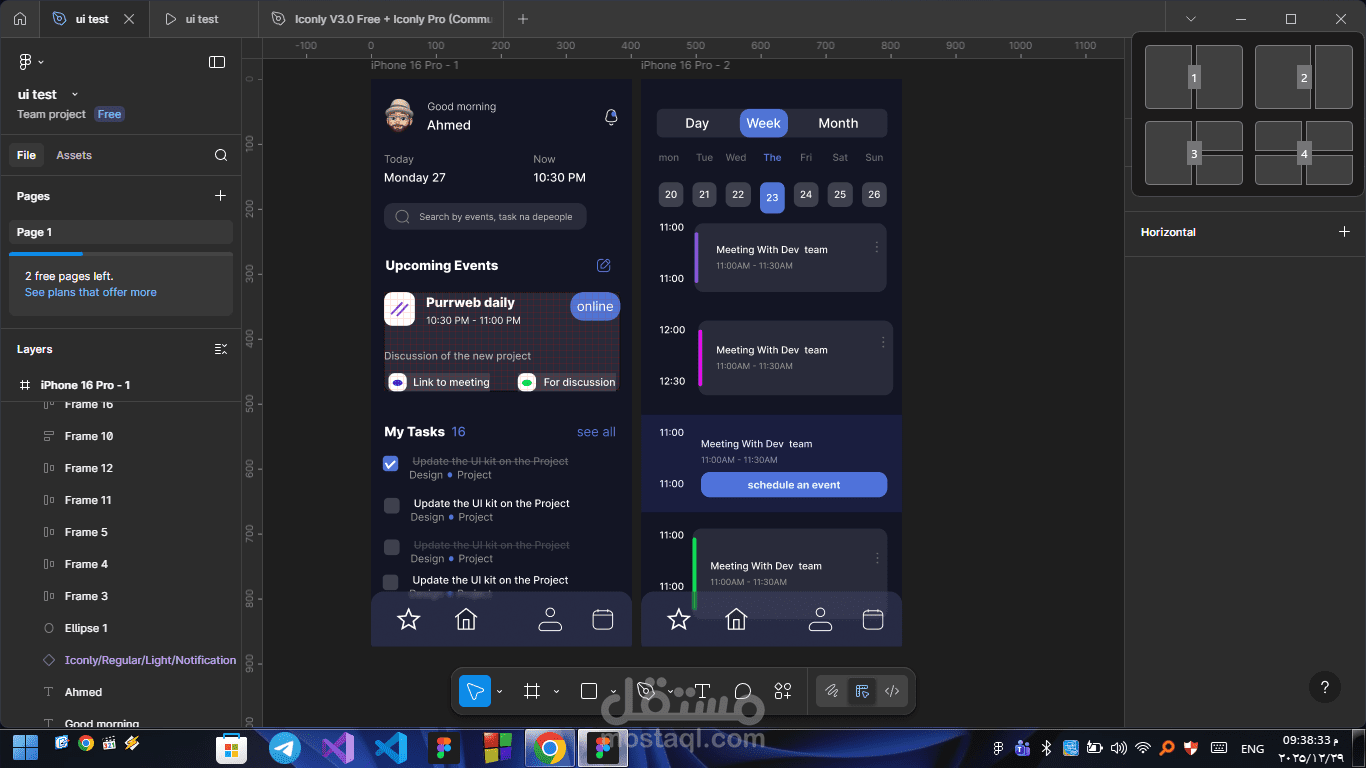Open the Iconly V3.0 Free tab
Screen dimensions: 1366x768
tap(383, 19)
